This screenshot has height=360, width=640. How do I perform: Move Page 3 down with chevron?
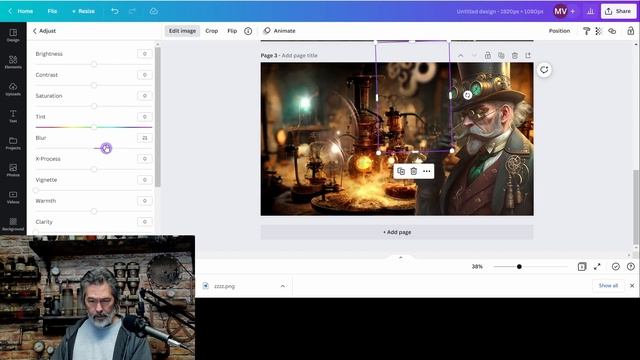point(474,55)
